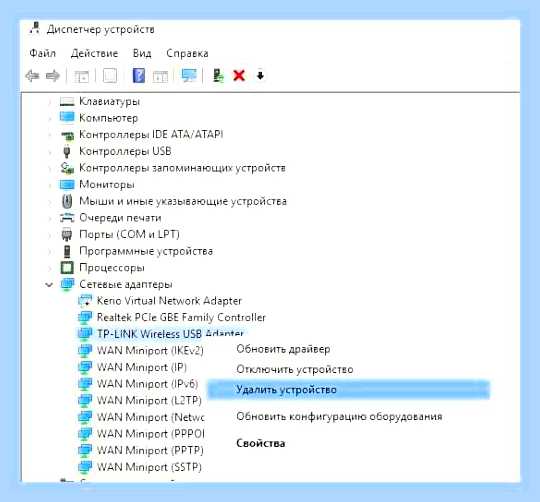
Task: Select WAN Miniport (PPTP)
Action: 150,450
